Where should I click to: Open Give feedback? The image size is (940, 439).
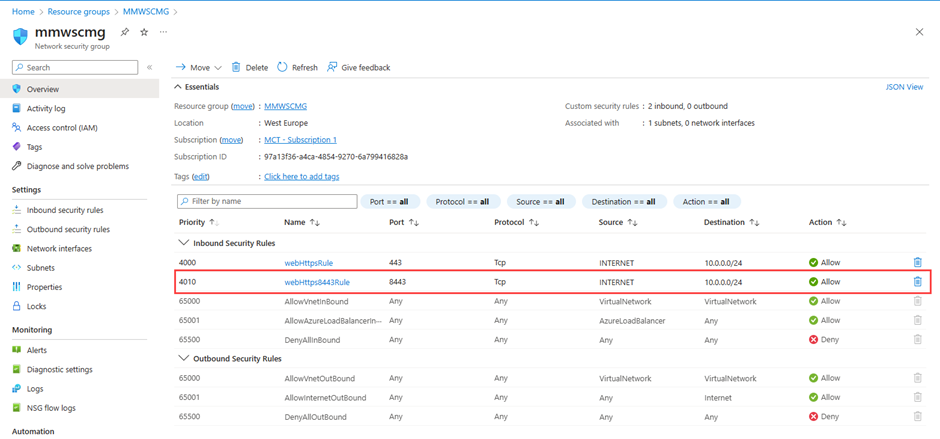coord(358,68)
